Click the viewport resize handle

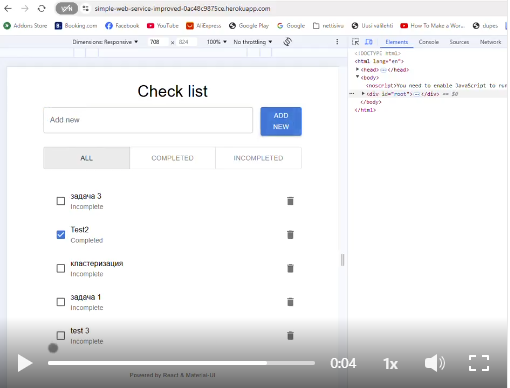coord(342,260)
